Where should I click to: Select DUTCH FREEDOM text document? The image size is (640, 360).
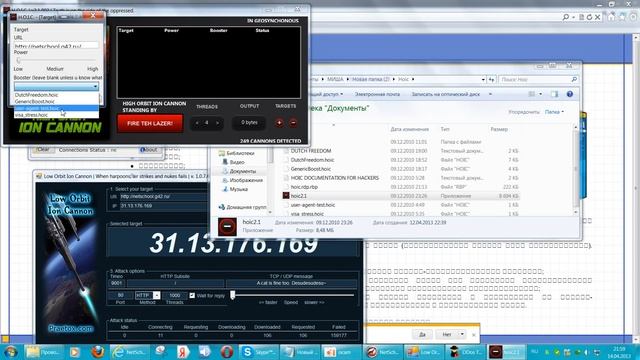(311, 151)
